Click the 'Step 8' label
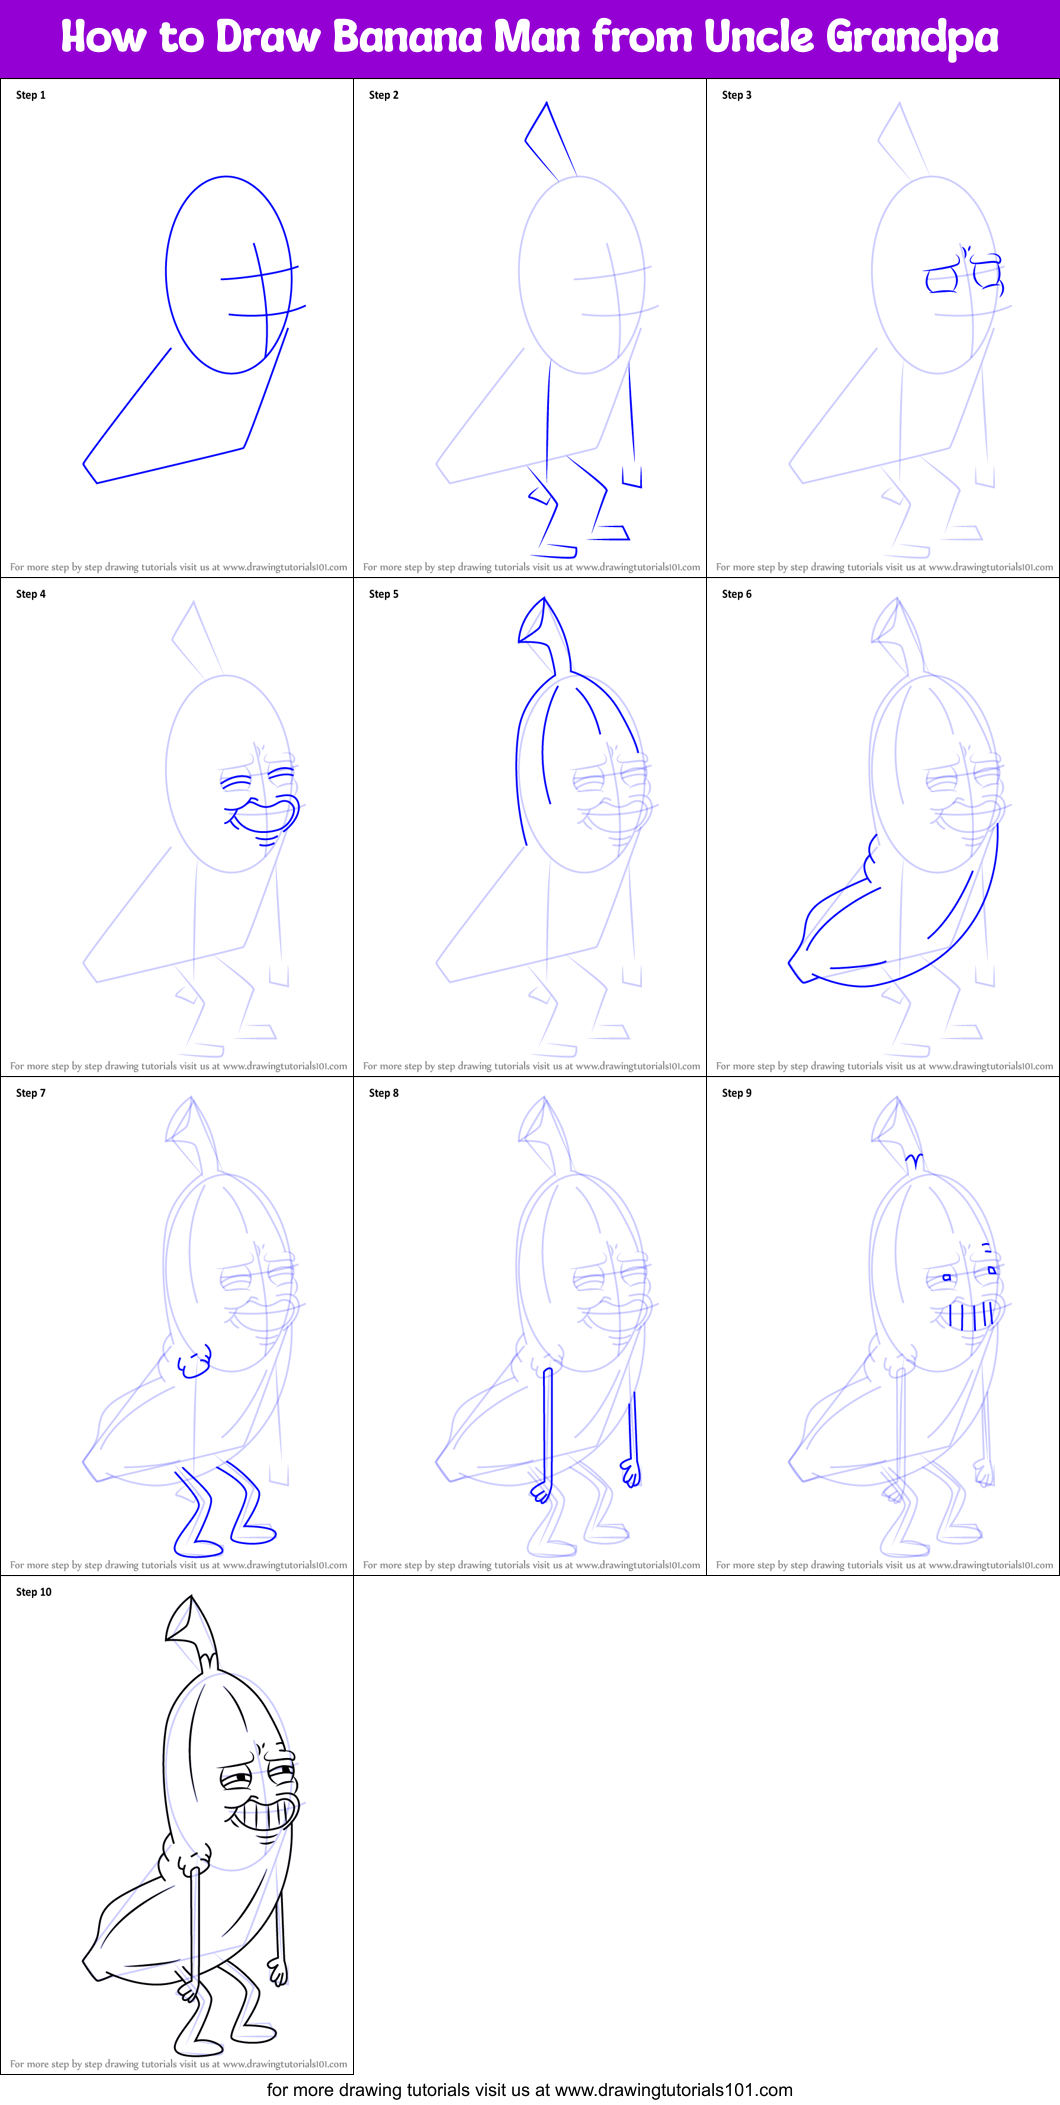Image resolution: width=1060 pixels, height=2105 pixels. pos(384,1093)
